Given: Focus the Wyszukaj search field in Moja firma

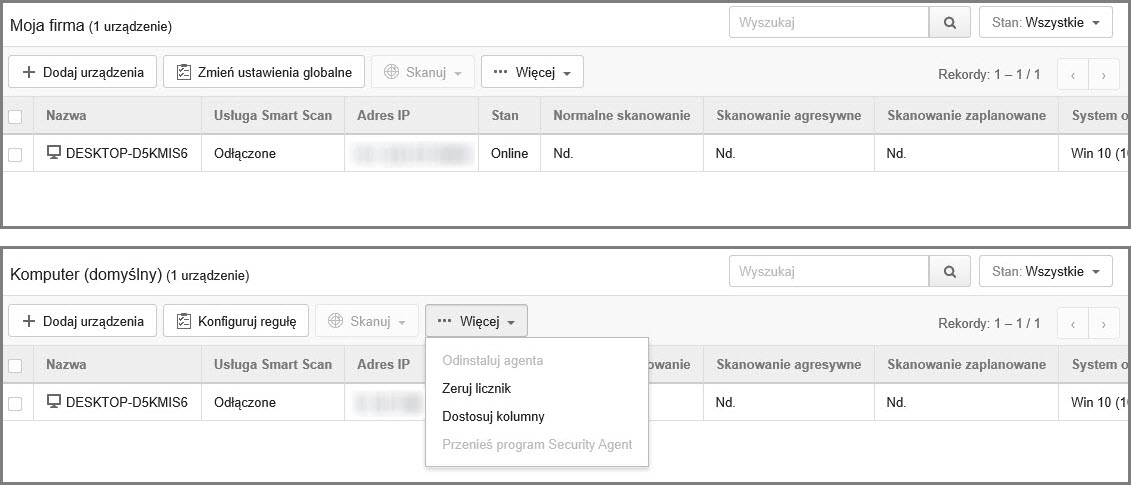Looking at the screenshot, I should (828, 22).
